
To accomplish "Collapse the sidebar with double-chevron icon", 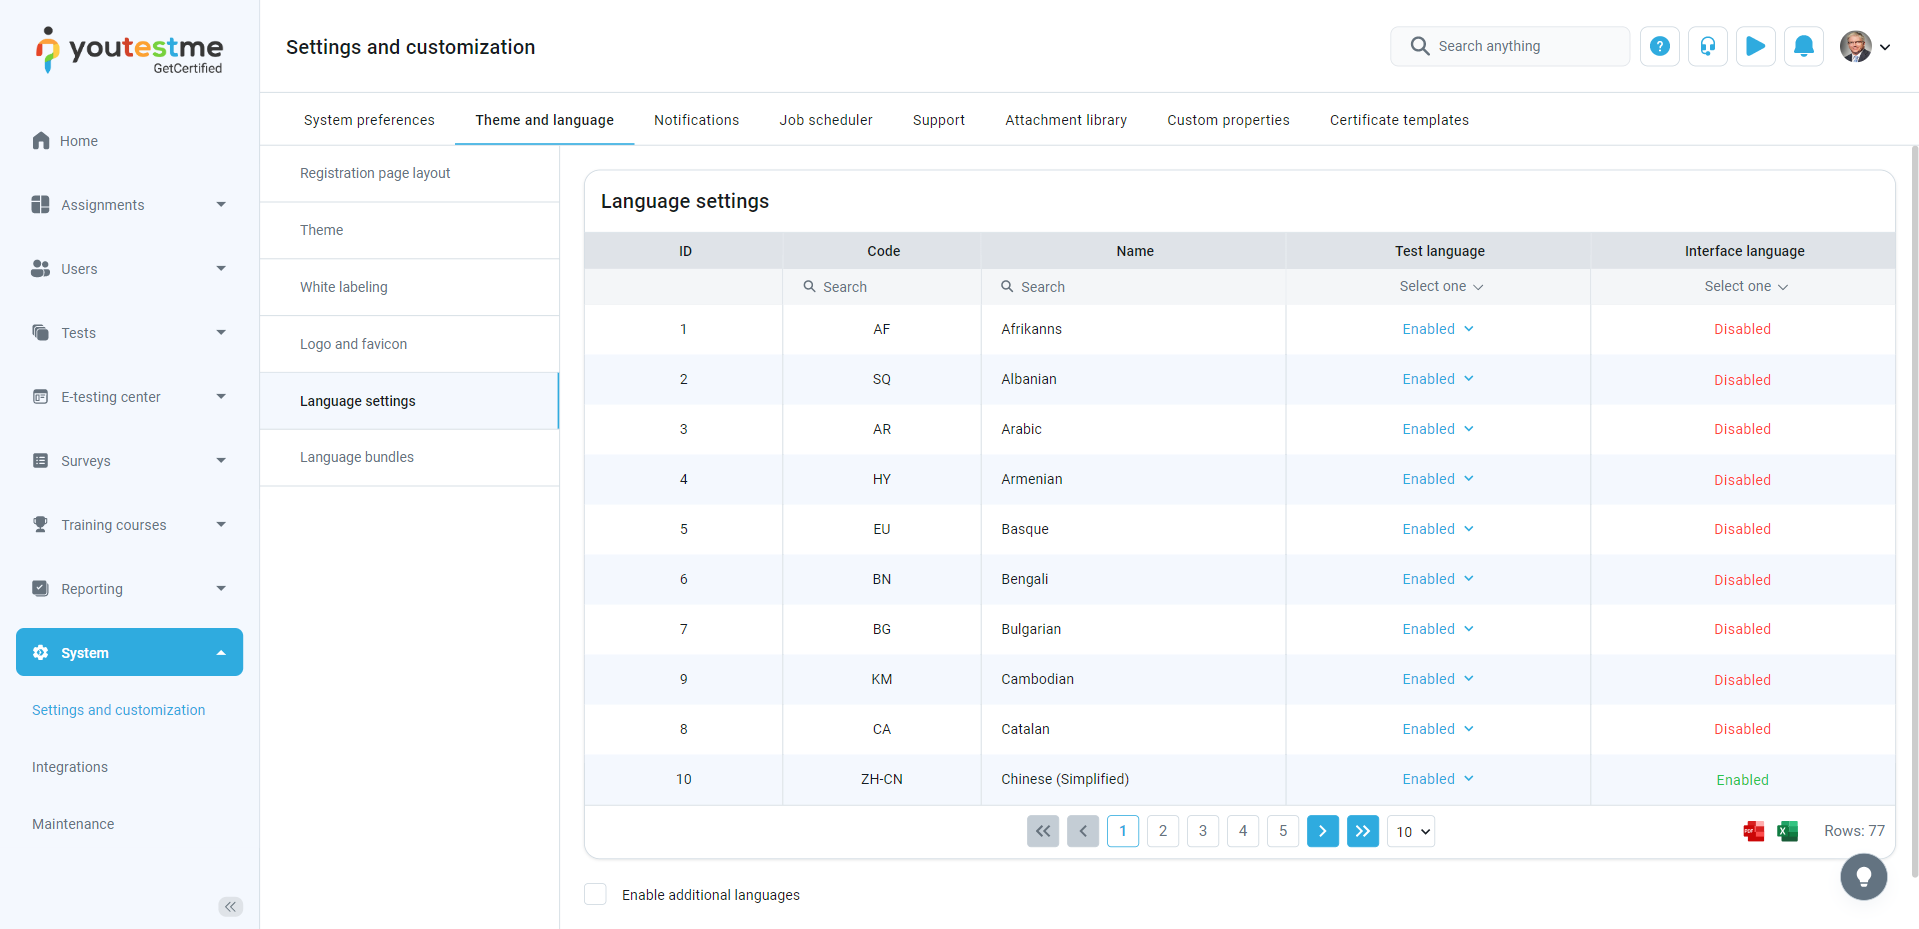I will tap(230, 907).
